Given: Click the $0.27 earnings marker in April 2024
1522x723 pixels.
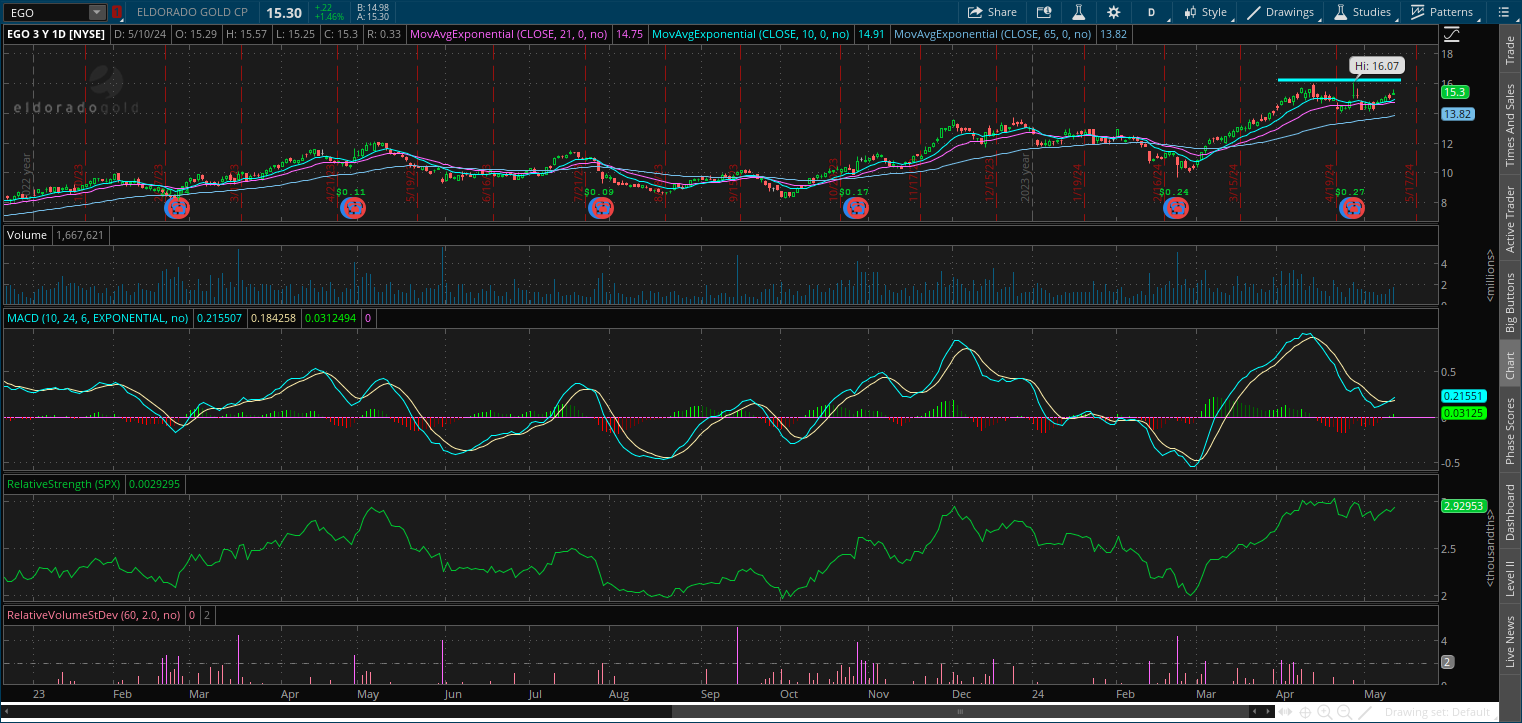Looking at the screenshot, I should [1351, 208].
